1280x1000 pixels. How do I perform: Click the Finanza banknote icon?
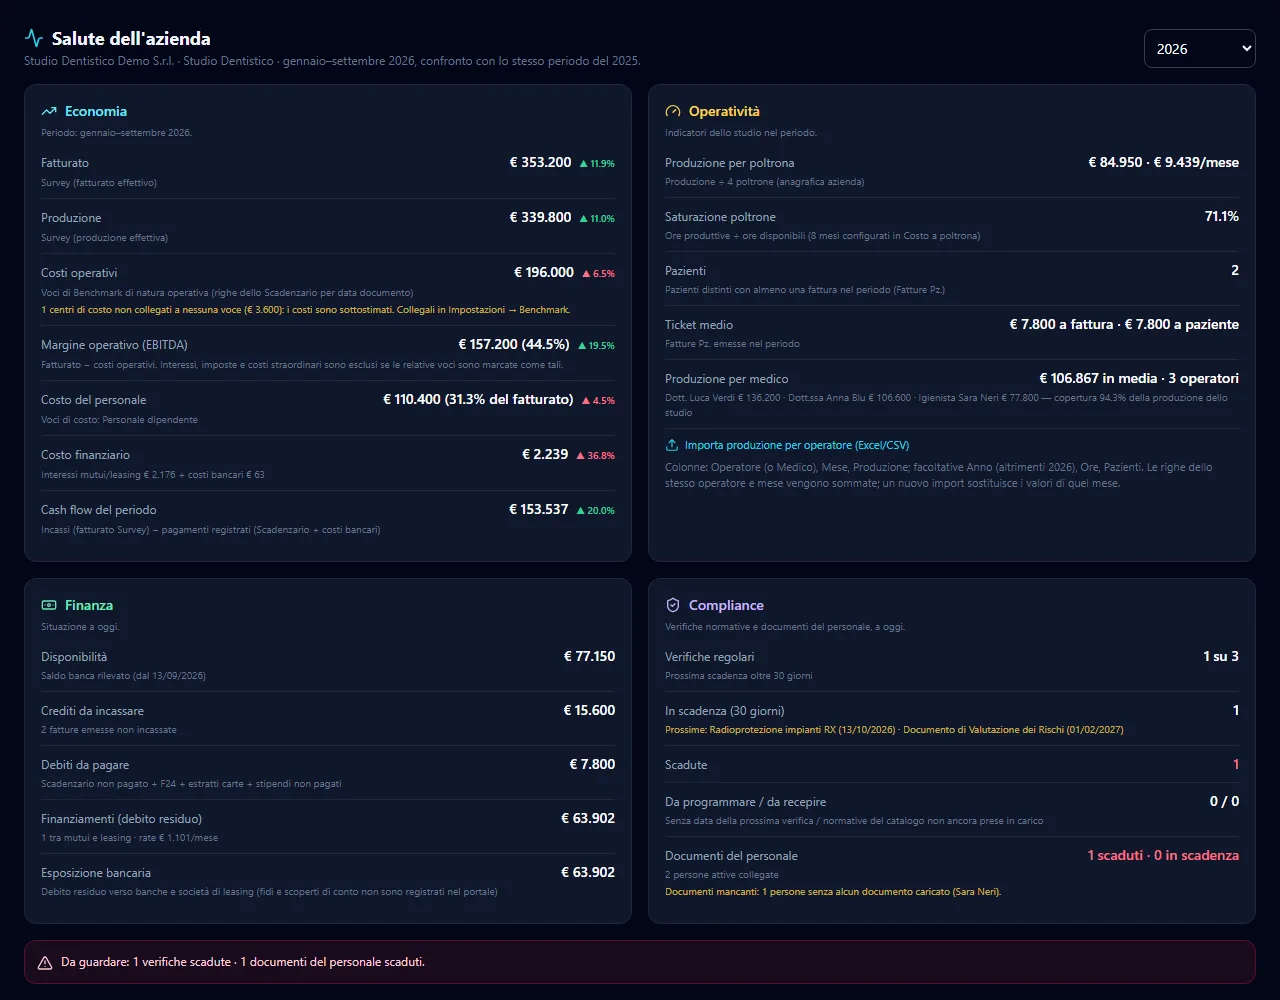(49, 606)
